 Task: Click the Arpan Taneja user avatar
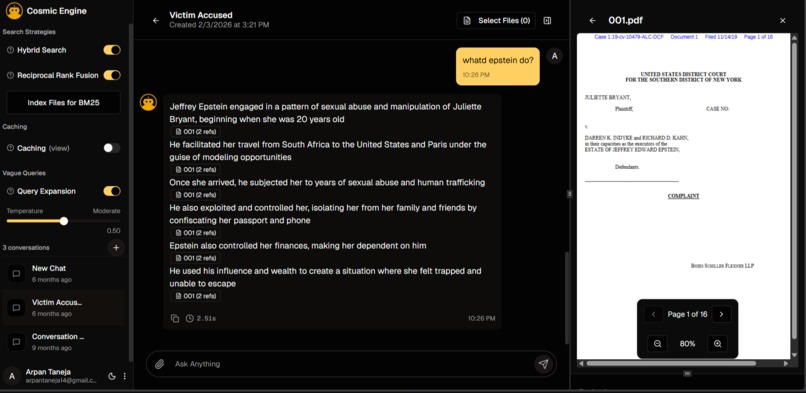[x=12, y=376]
